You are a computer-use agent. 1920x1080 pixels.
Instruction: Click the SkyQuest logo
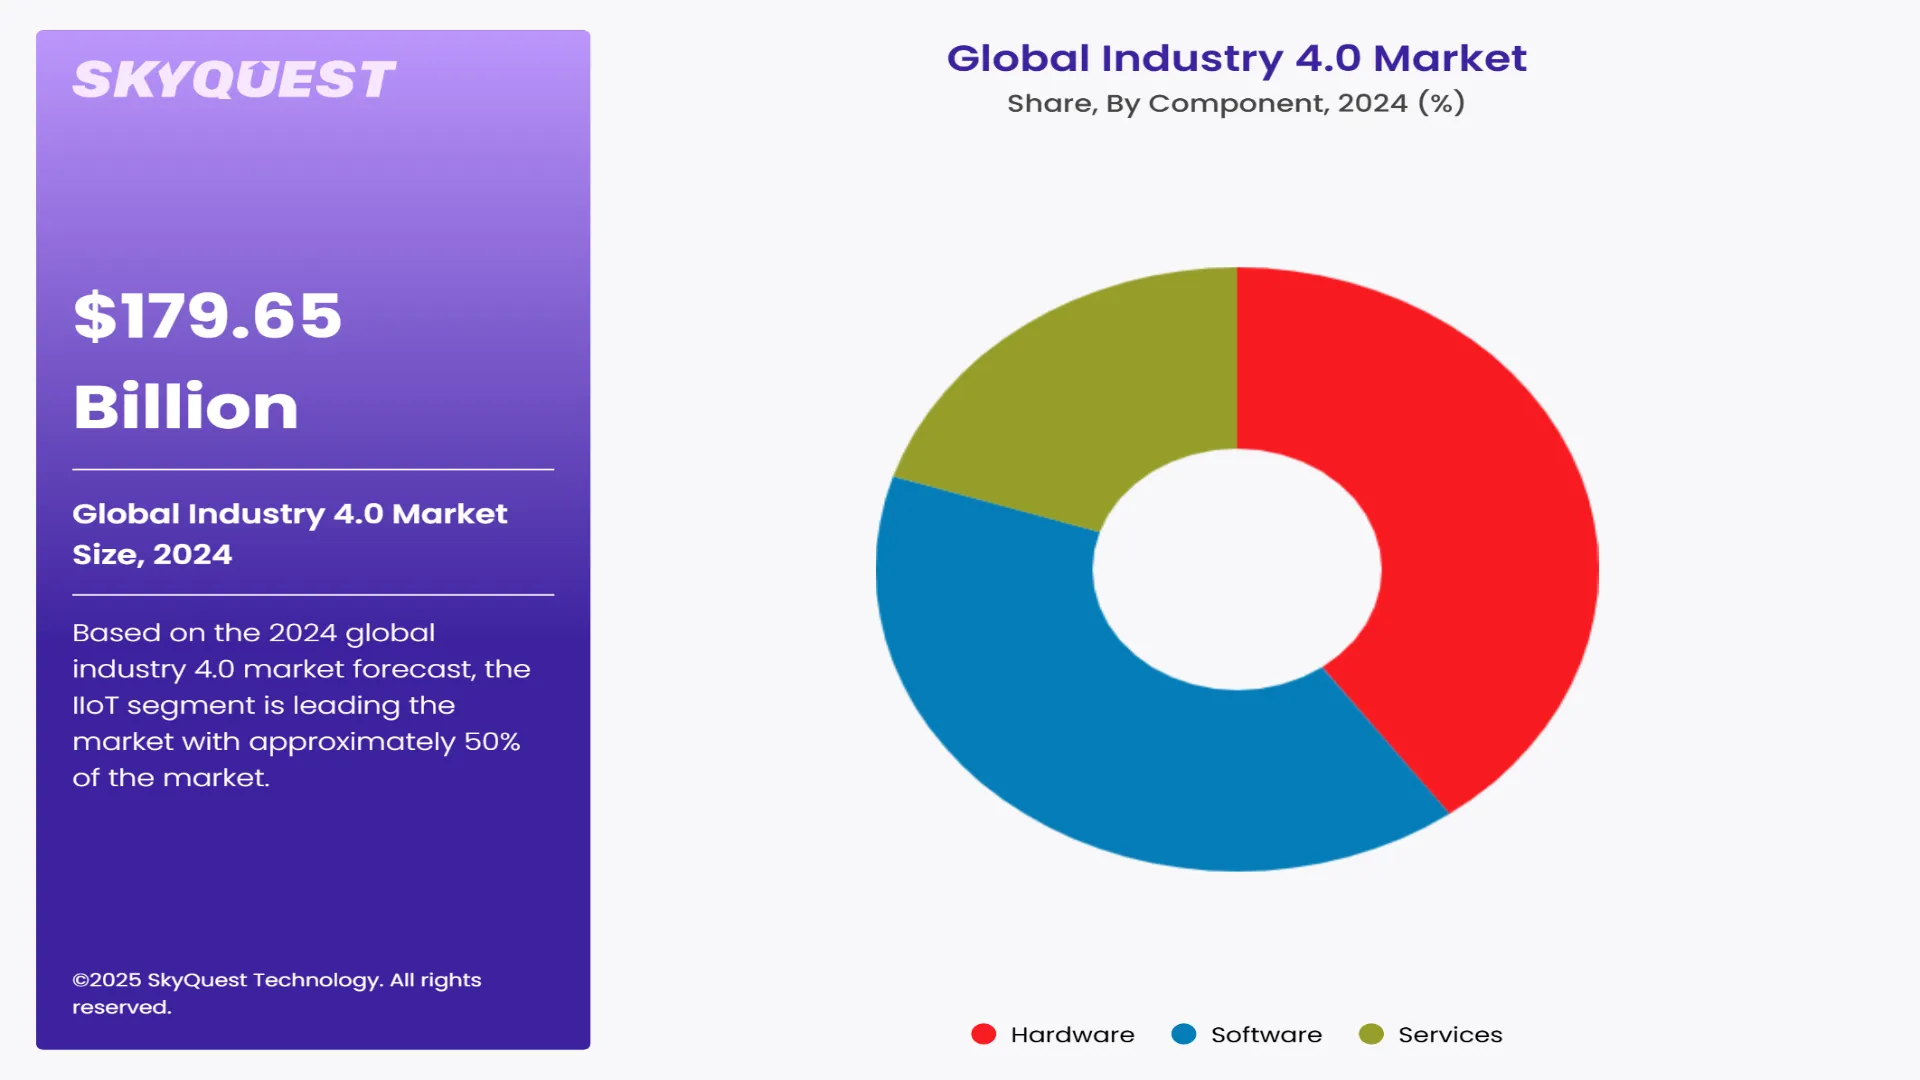pyautogui.click(x=234, y=79)
